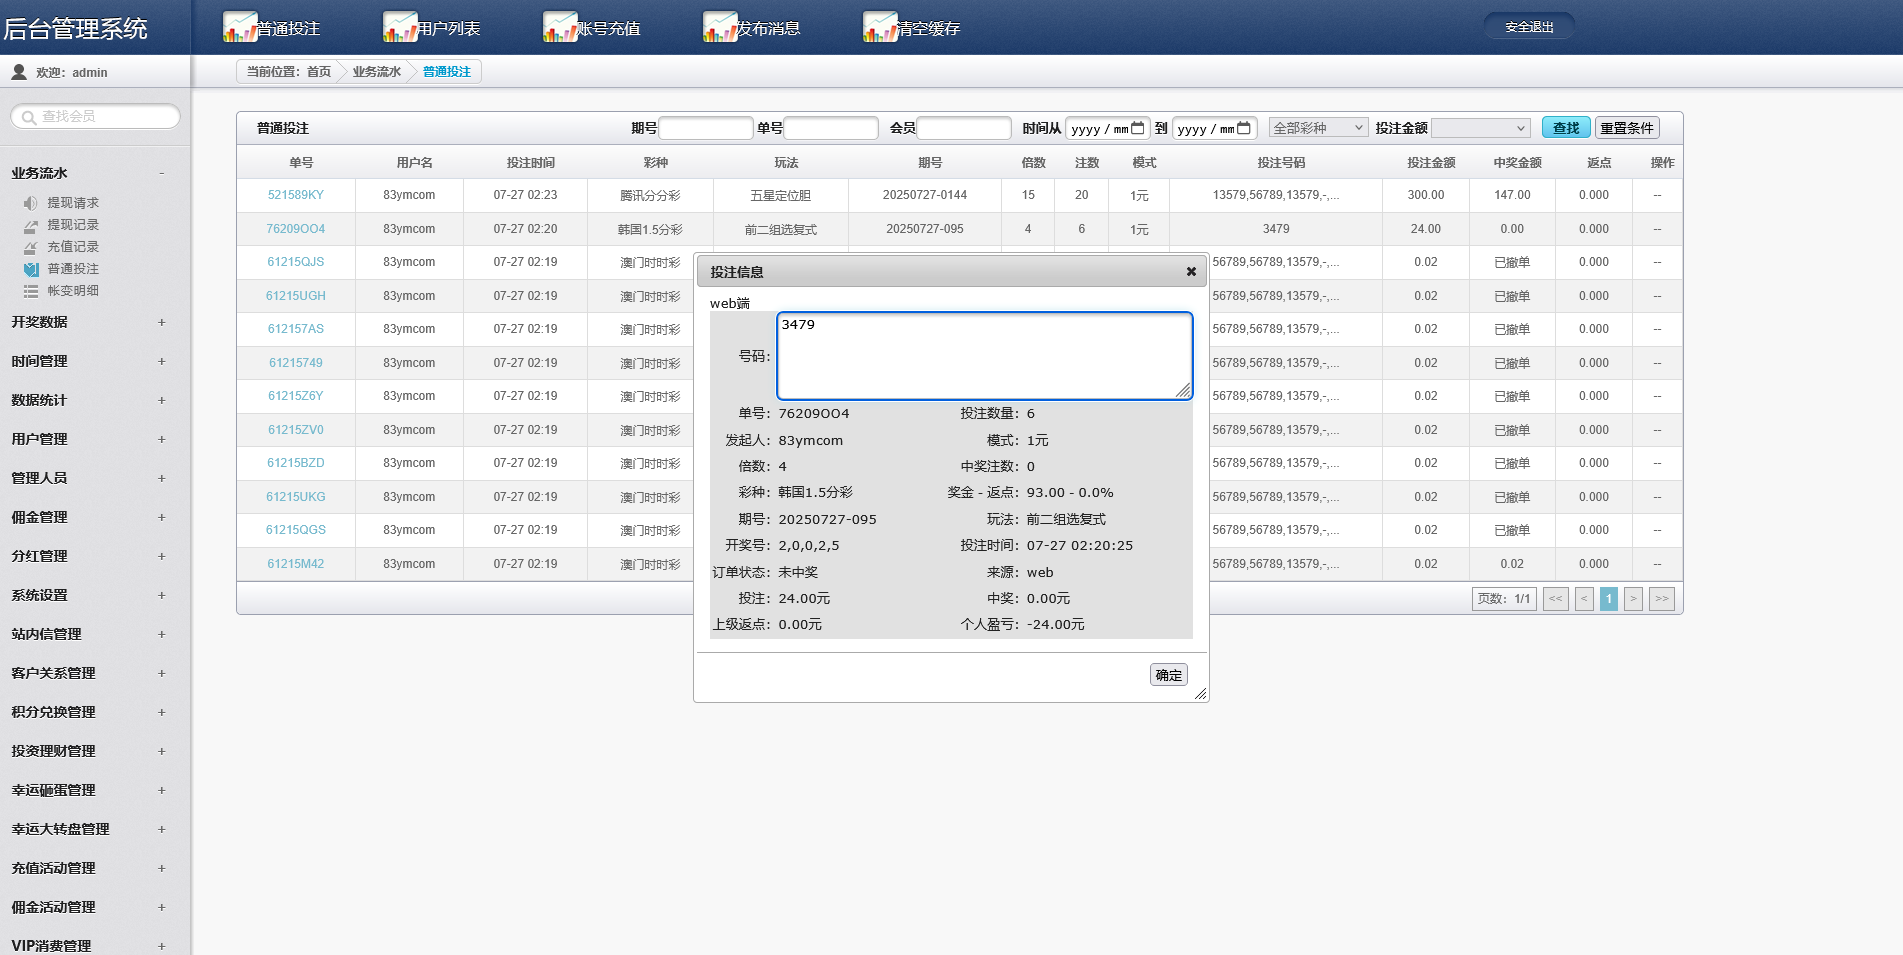Expand the 客户关系管理 section
Screen dimensions: 1903x955
pos(161,673)
